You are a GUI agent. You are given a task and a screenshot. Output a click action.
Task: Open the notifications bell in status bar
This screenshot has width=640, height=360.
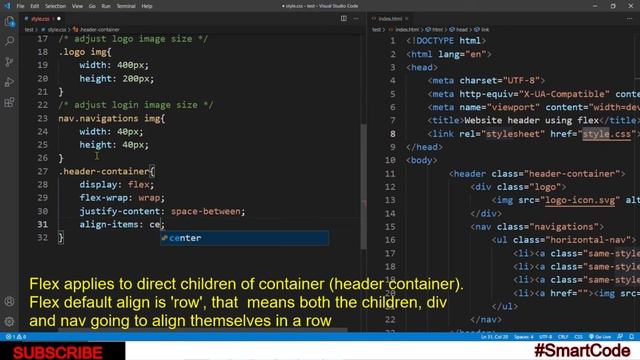click(x=631, y=337)
